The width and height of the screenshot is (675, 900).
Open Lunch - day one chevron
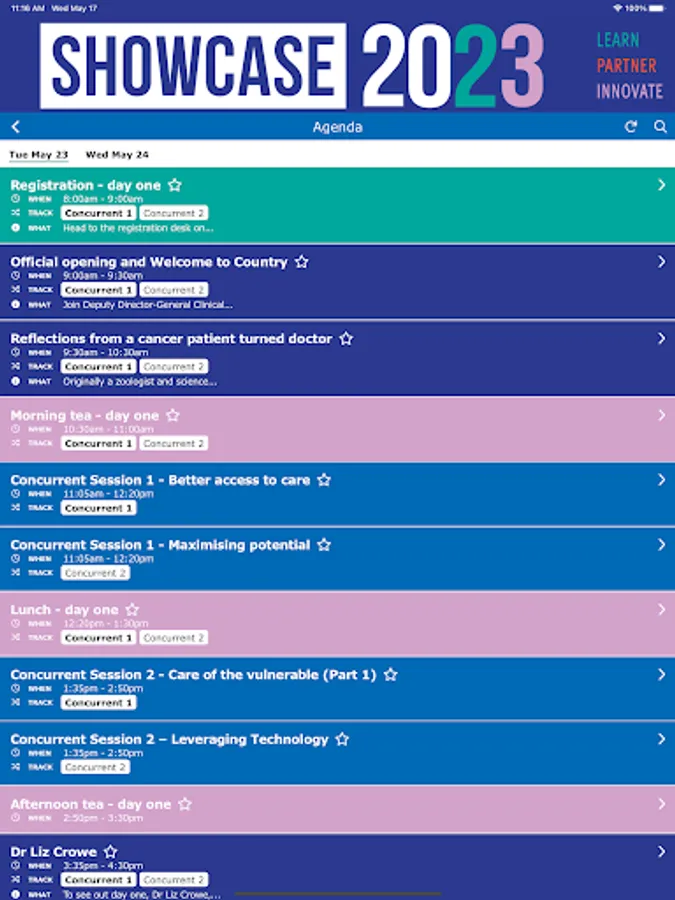coord(661,610)
